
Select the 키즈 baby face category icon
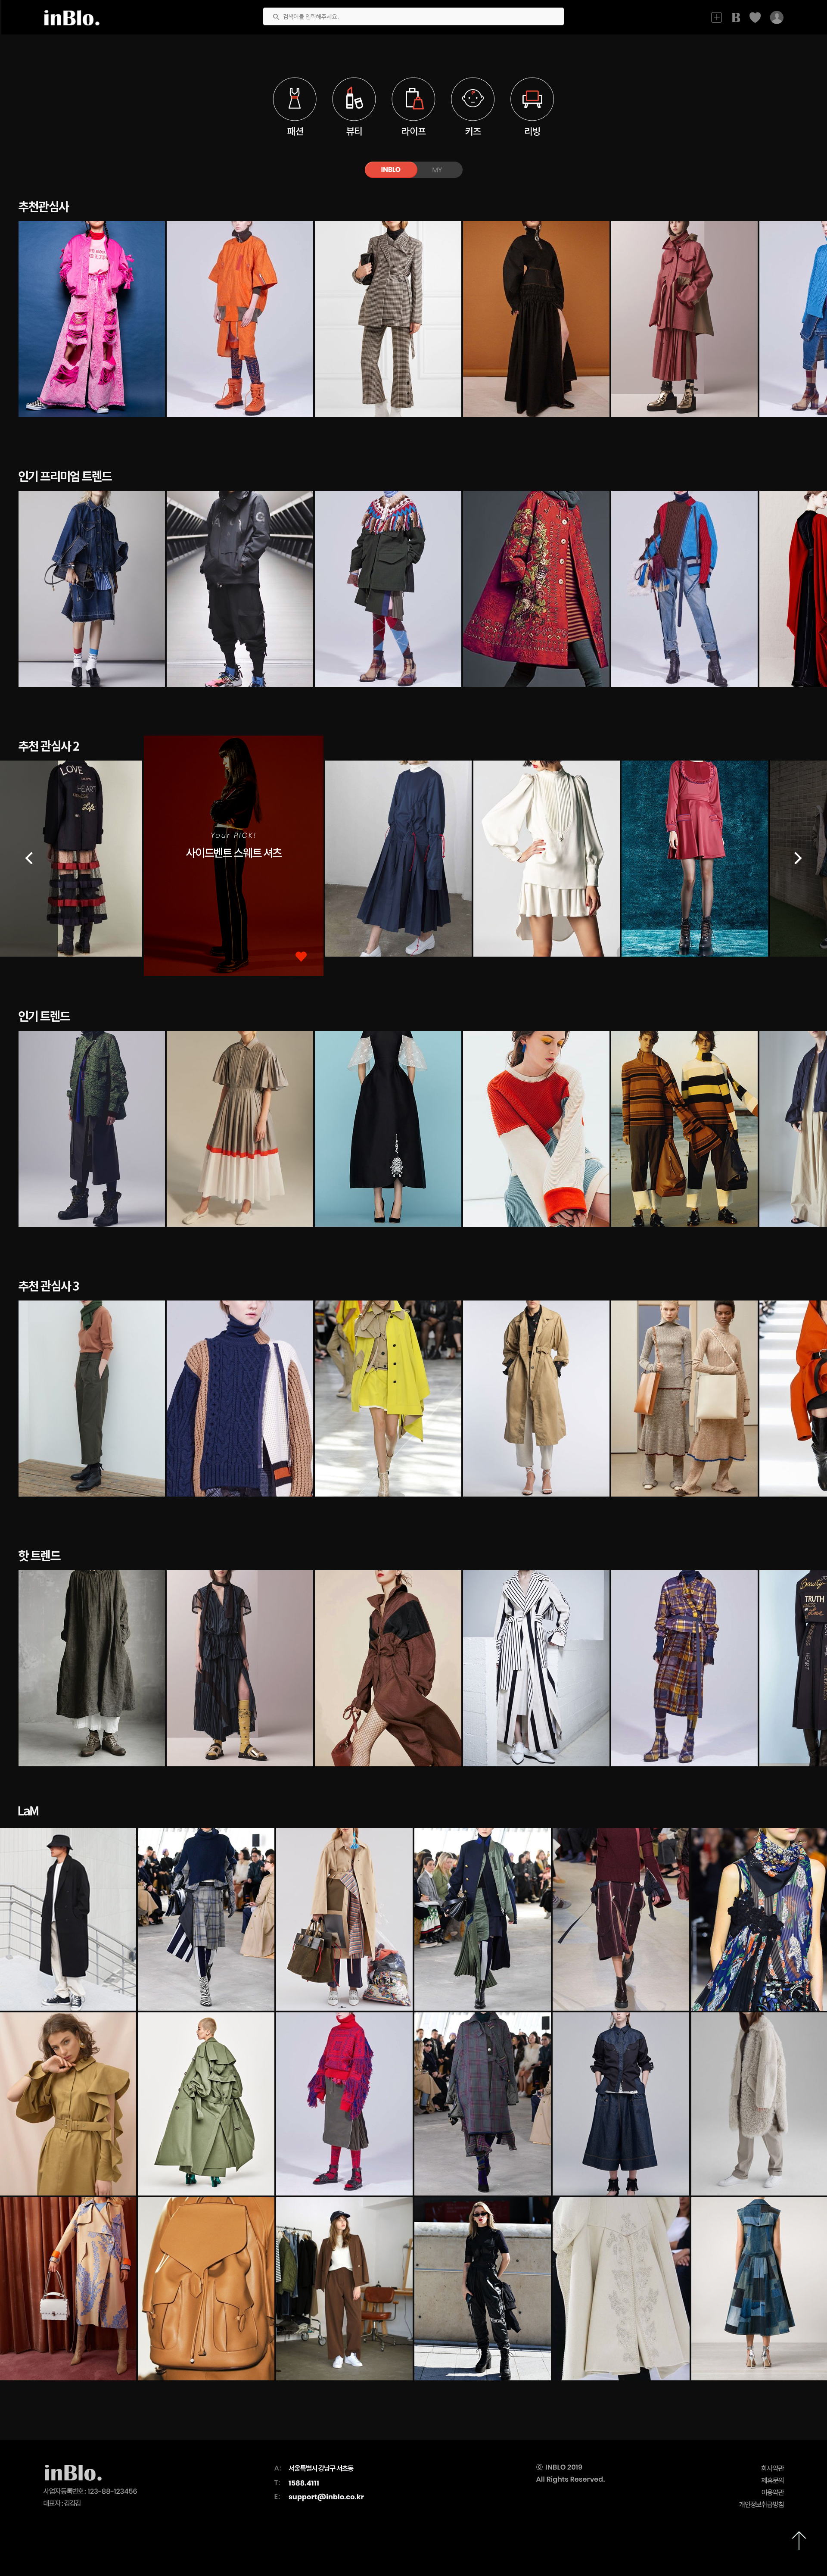473,99
